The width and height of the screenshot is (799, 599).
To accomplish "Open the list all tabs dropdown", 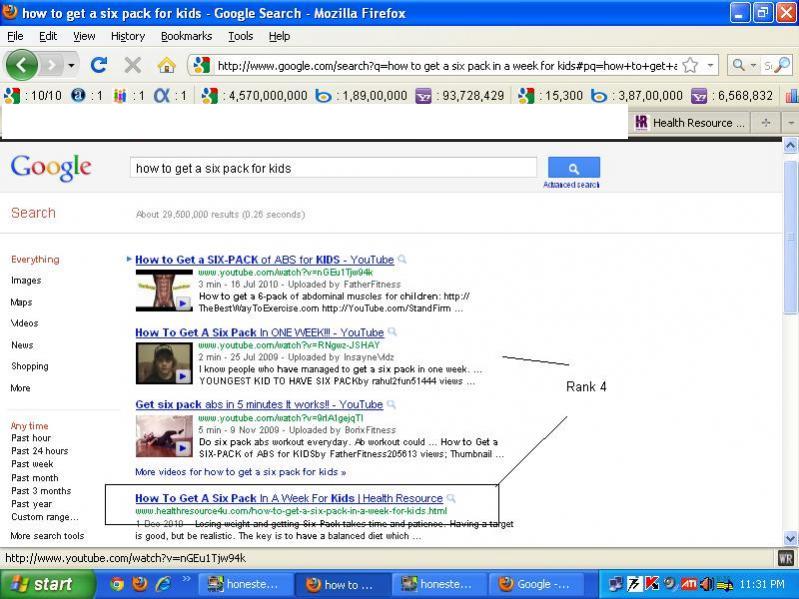I will pos(790,123).
